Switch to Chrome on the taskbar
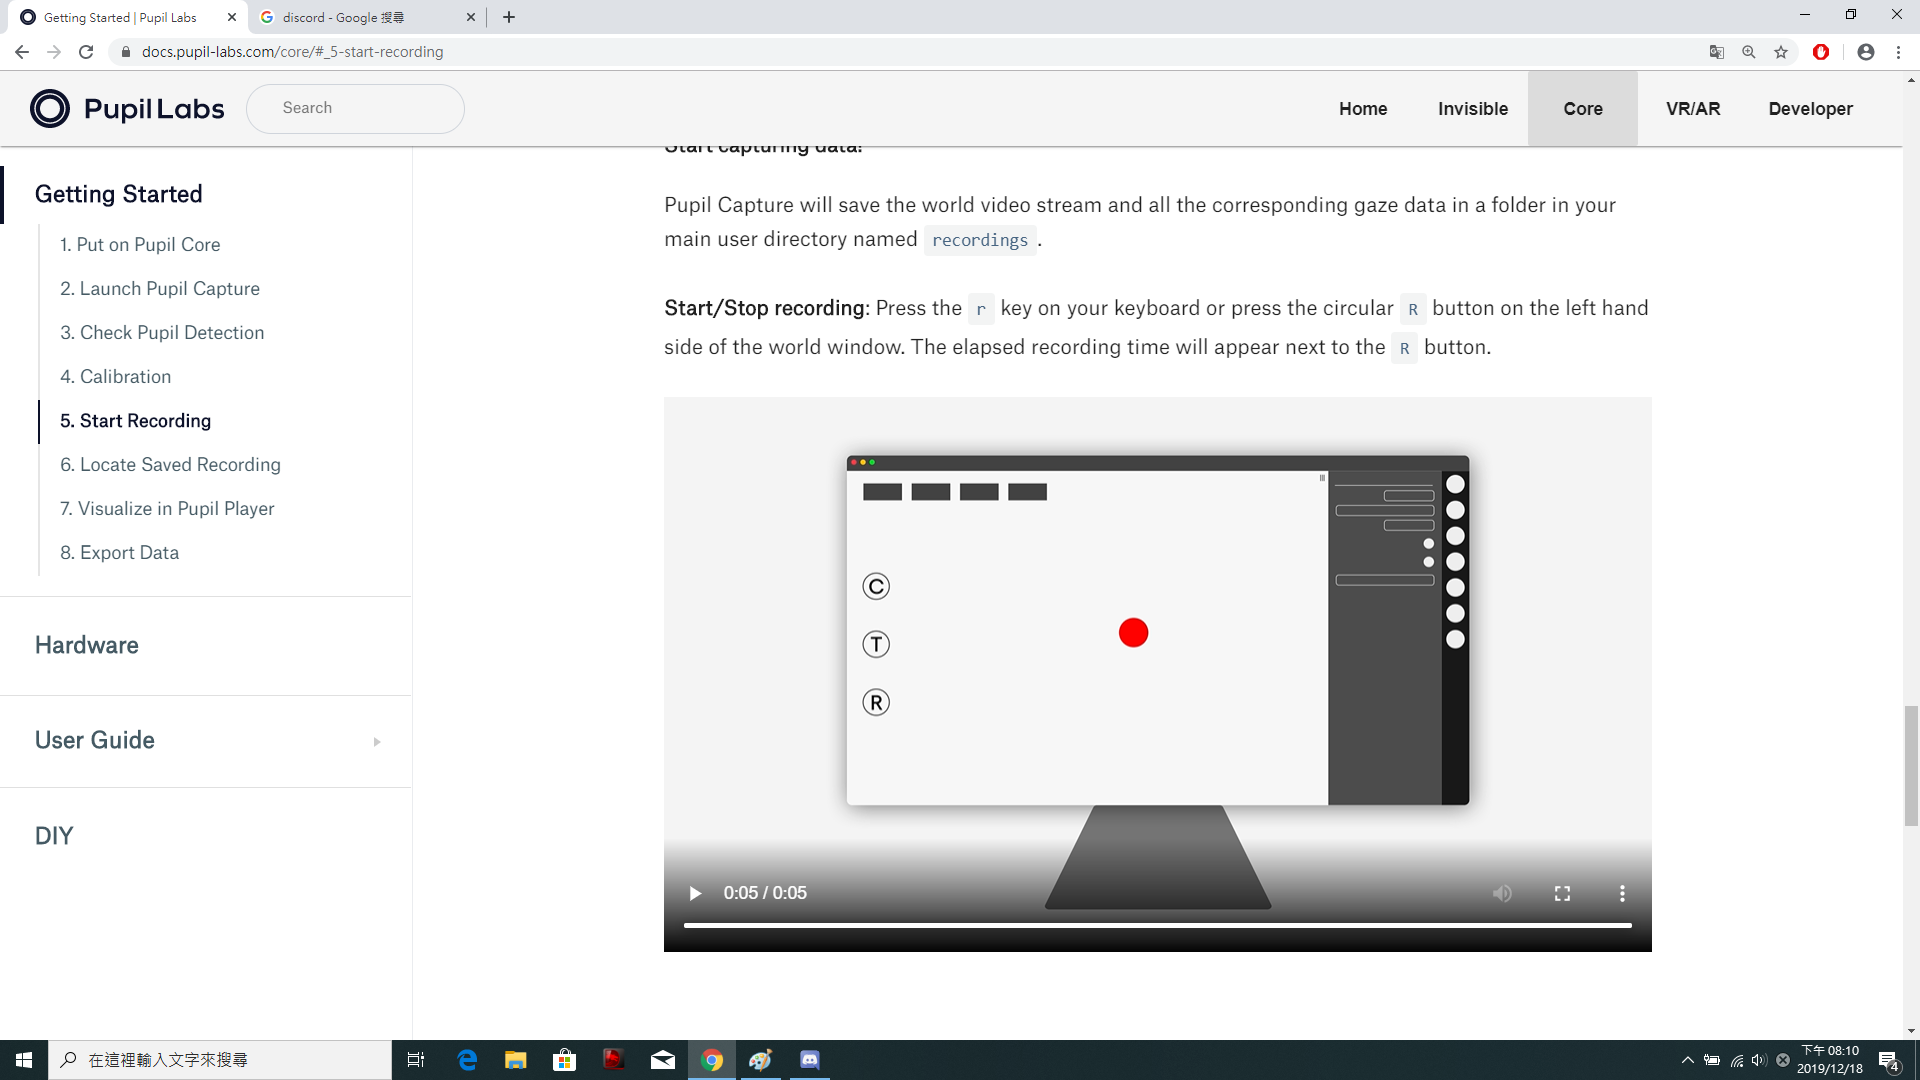1920x1080 pixels. 712,1060
